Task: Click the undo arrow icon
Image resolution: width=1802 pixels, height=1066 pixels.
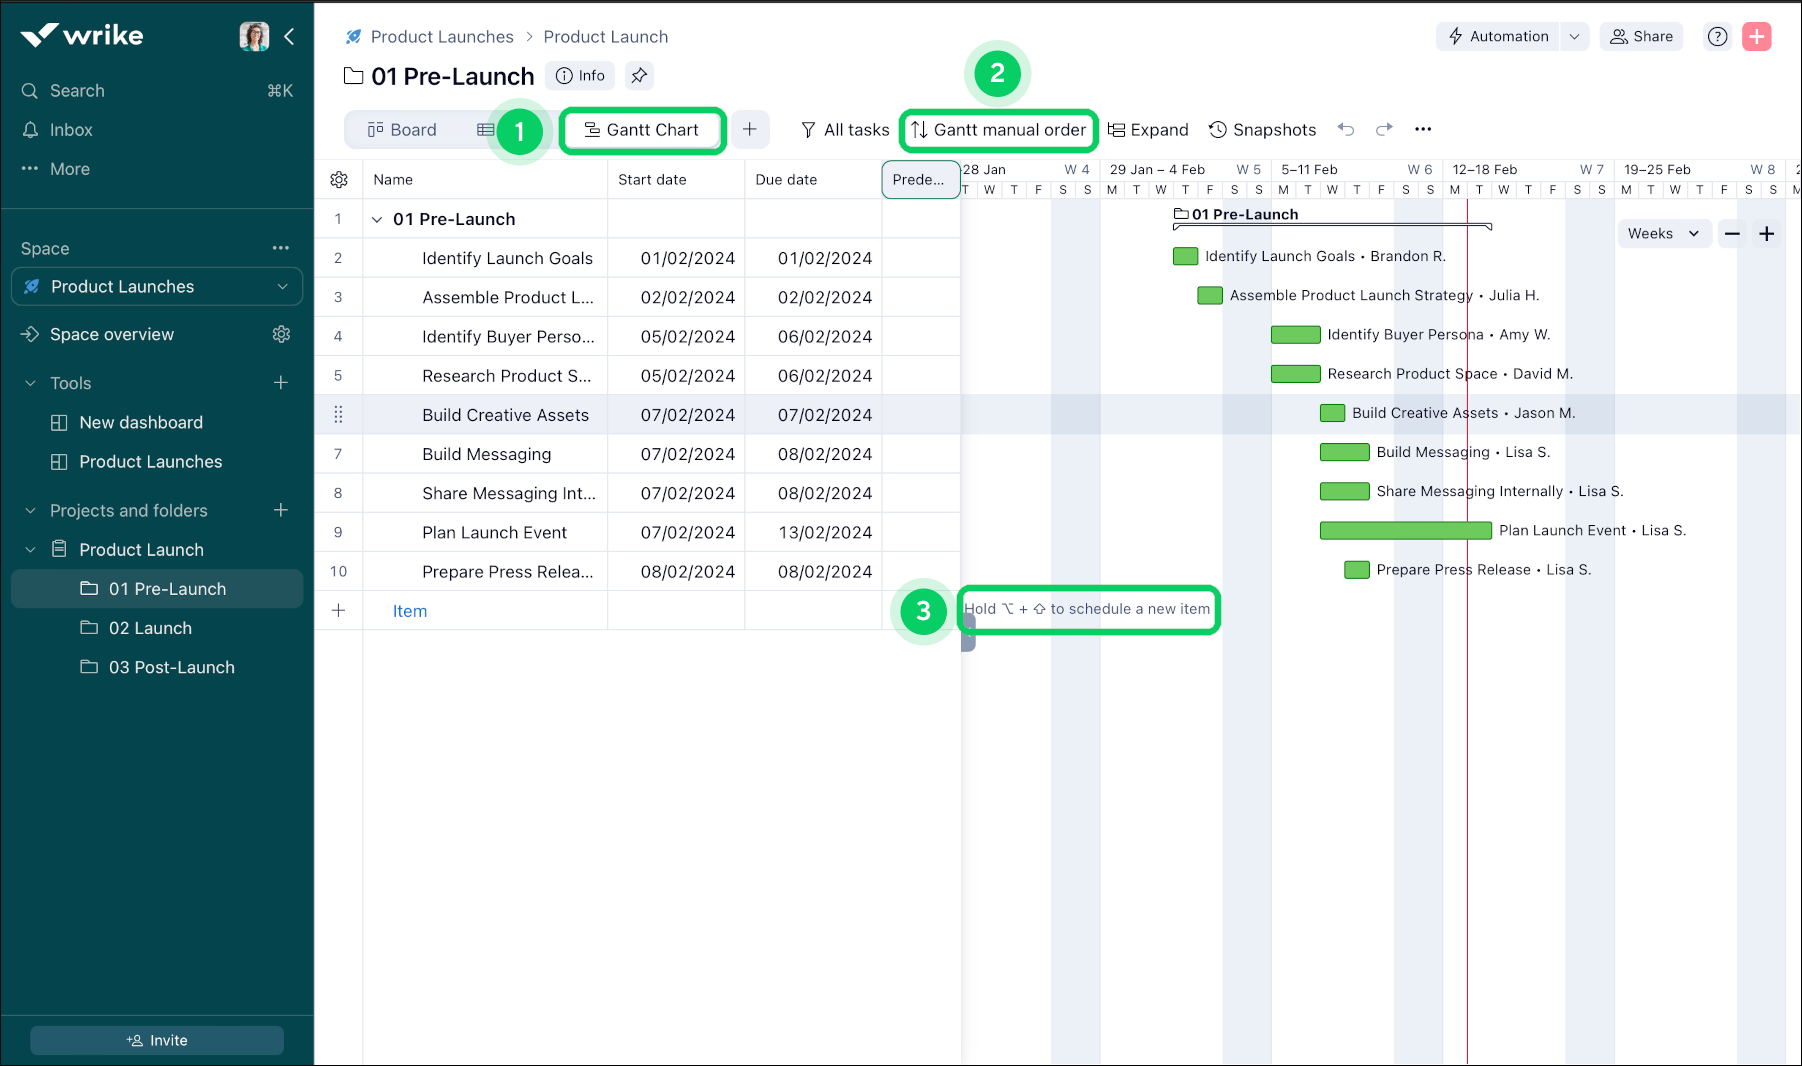Action: (1346, 129)
